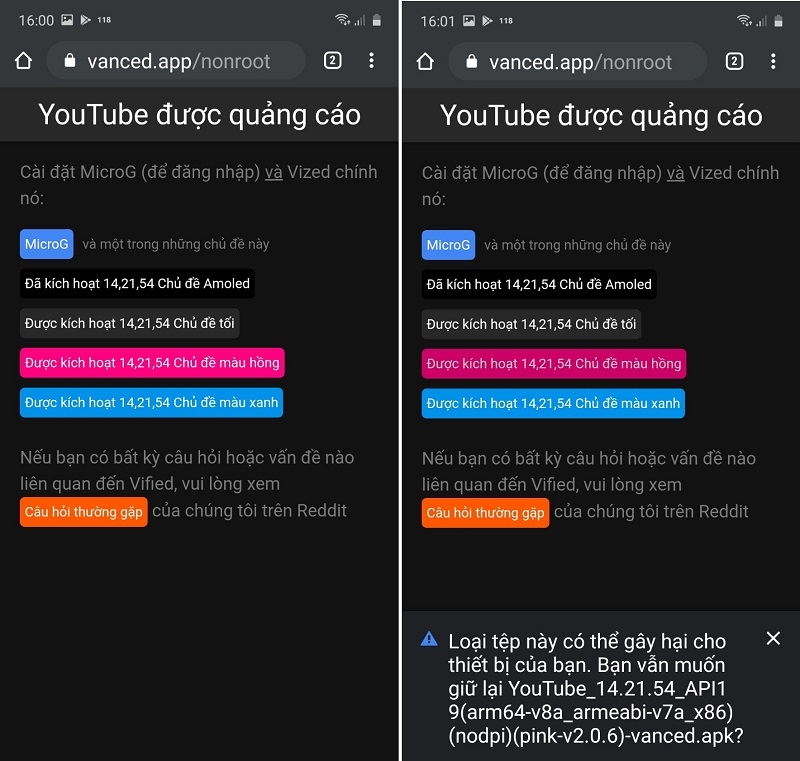Screen dimensions: 800x761
Task: Tap 'của chúng tôi trên Reddit' in right screenshot
Action: click(652, 512)
